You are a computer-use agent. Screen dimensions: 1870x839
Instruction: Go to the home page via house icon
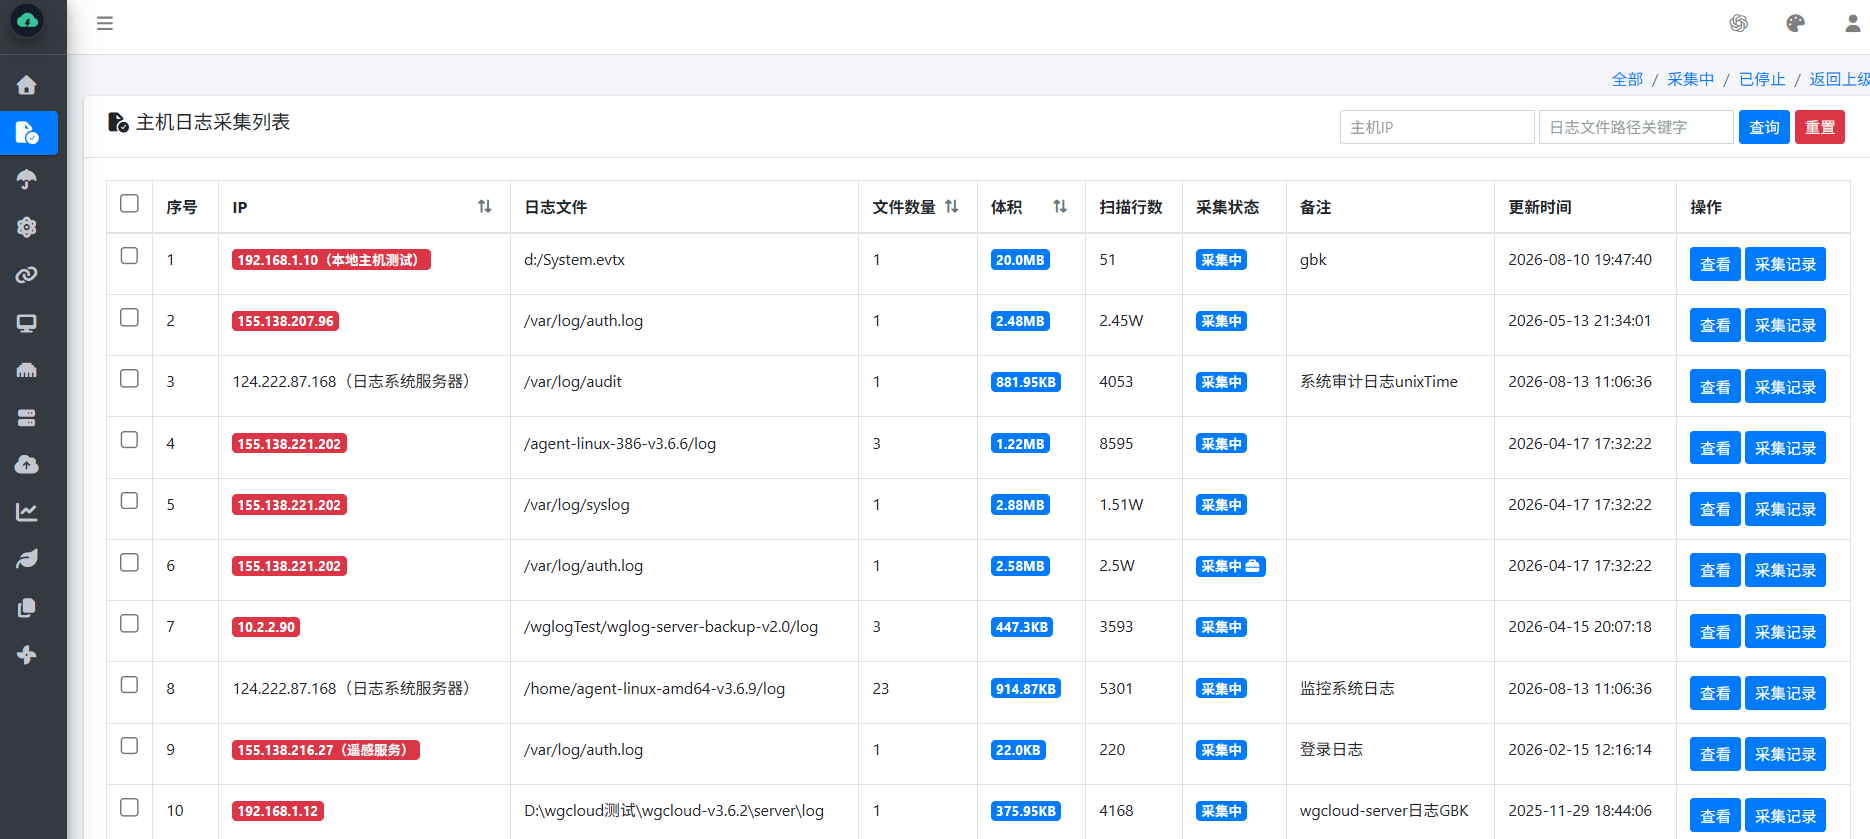pyautogui.click(x=27, y=85)
